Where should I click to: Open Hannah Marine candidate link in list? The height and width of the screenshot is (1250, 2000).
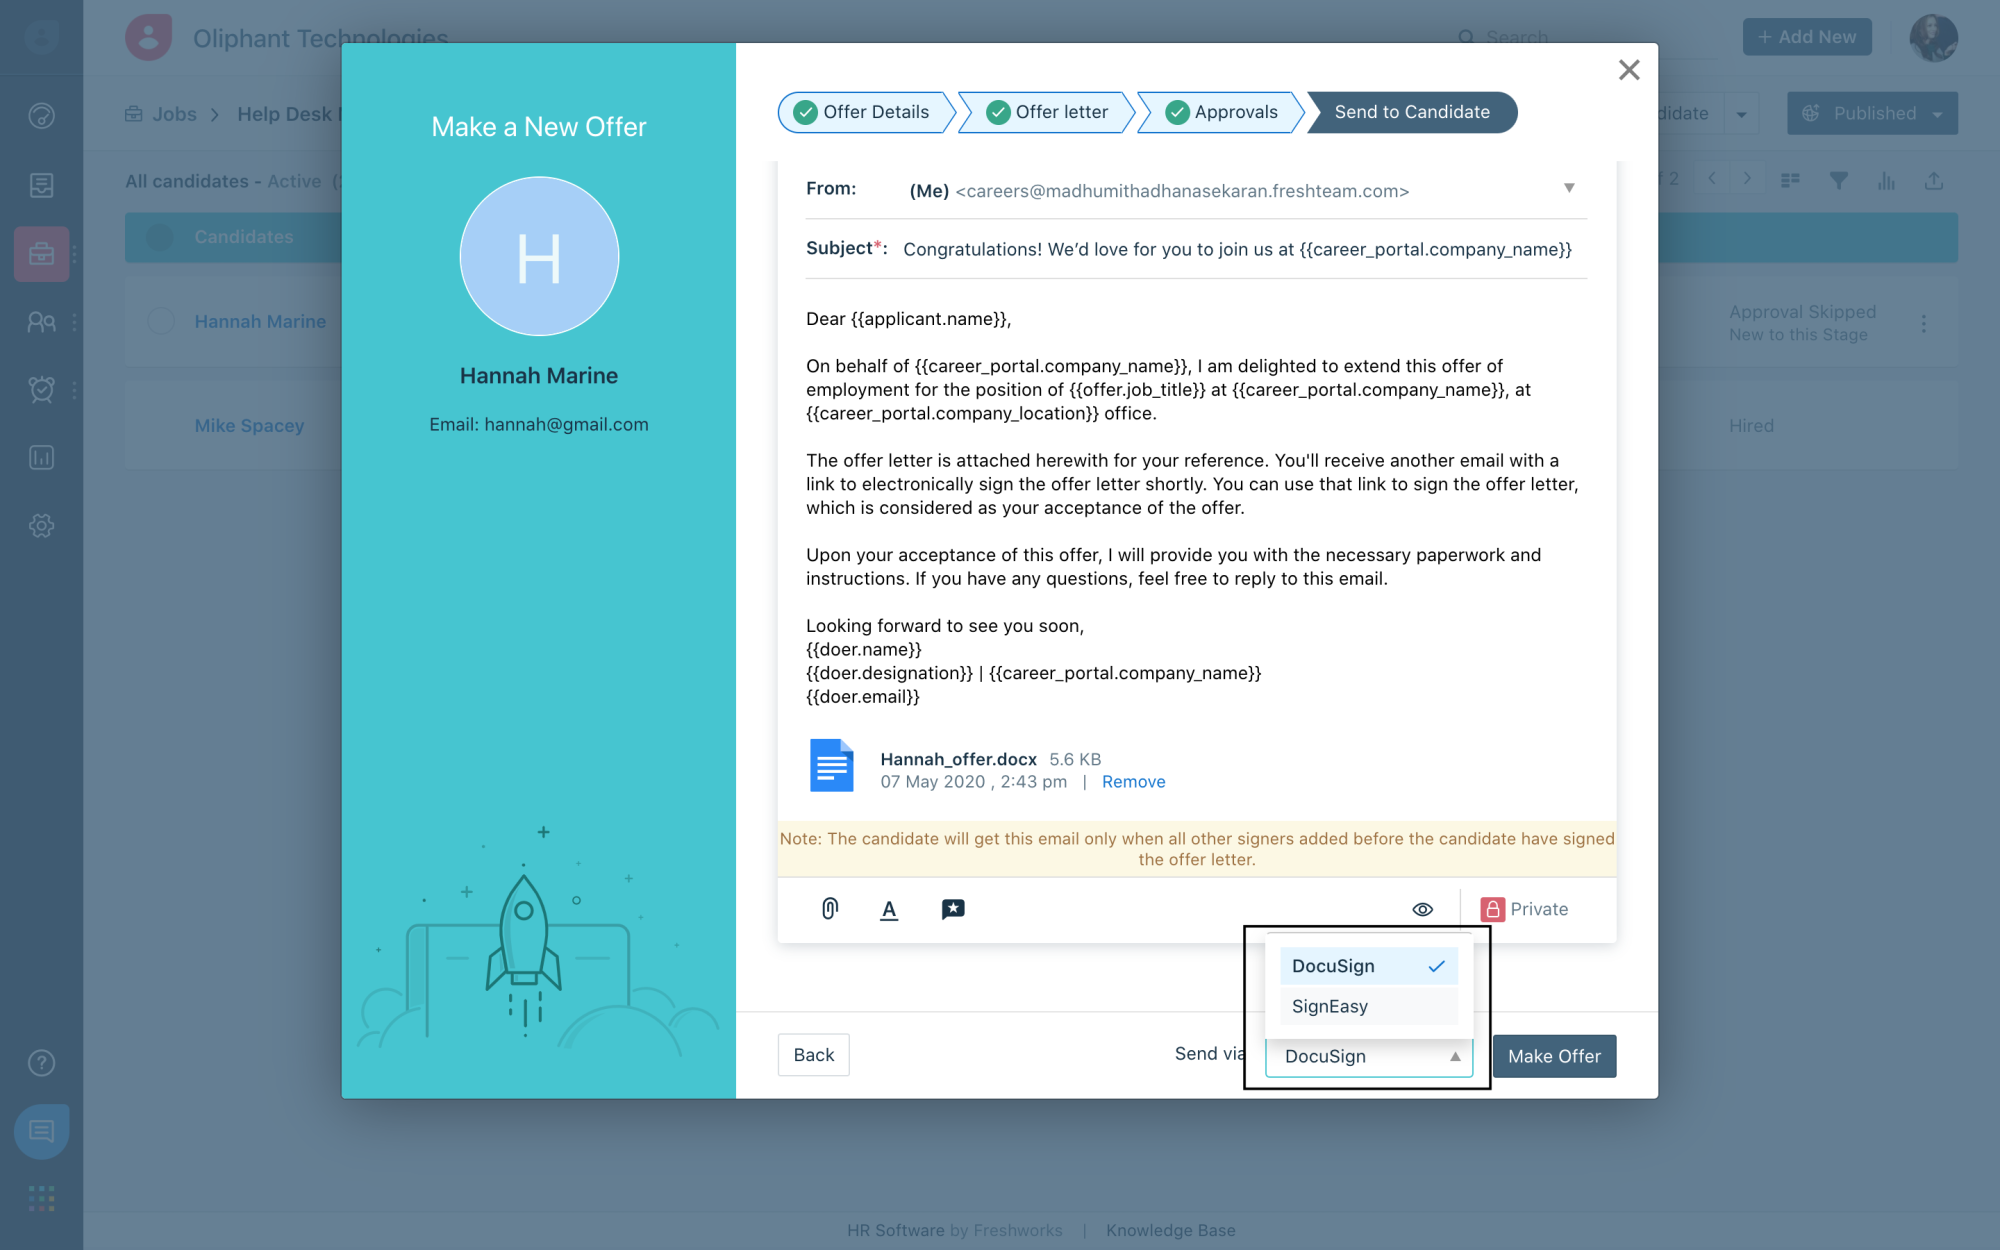(260, 321)
